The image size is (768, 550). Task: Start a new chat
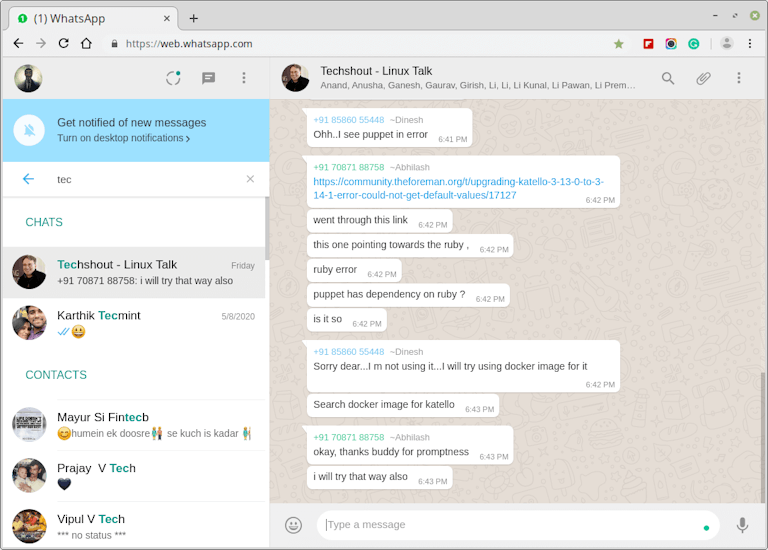pos(209,78)
